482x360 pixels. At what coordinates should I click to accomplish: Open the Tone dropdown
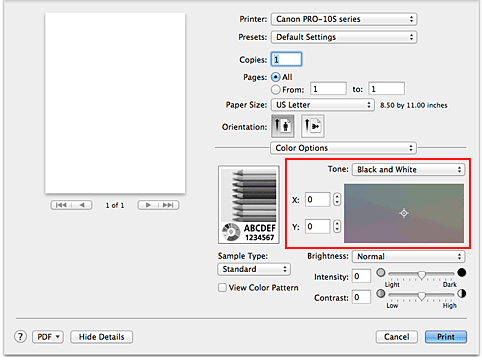tap(408, 169)
